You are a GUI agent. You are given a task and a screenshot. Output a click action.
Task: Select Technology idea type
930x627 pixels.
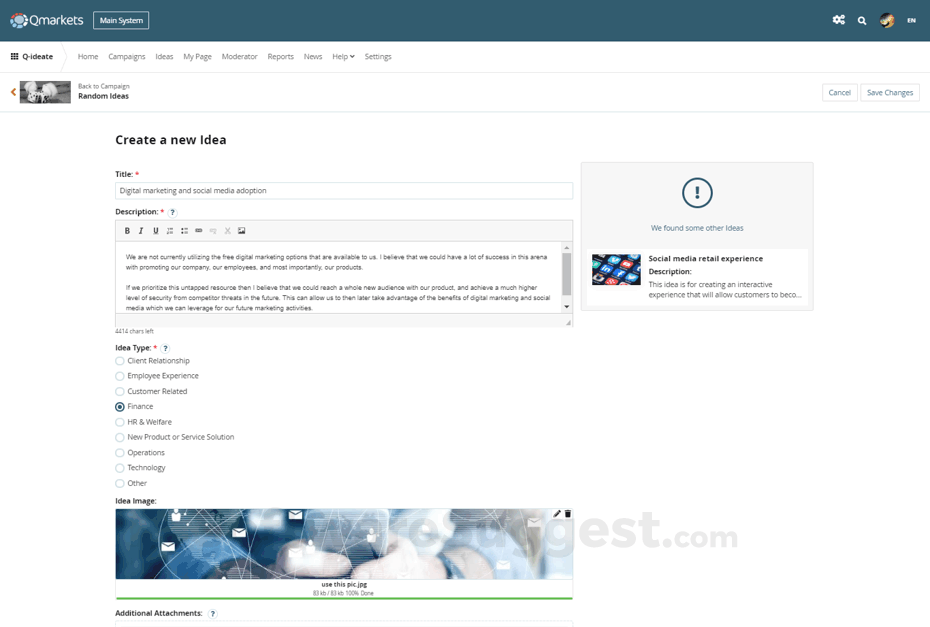(120, 468)
